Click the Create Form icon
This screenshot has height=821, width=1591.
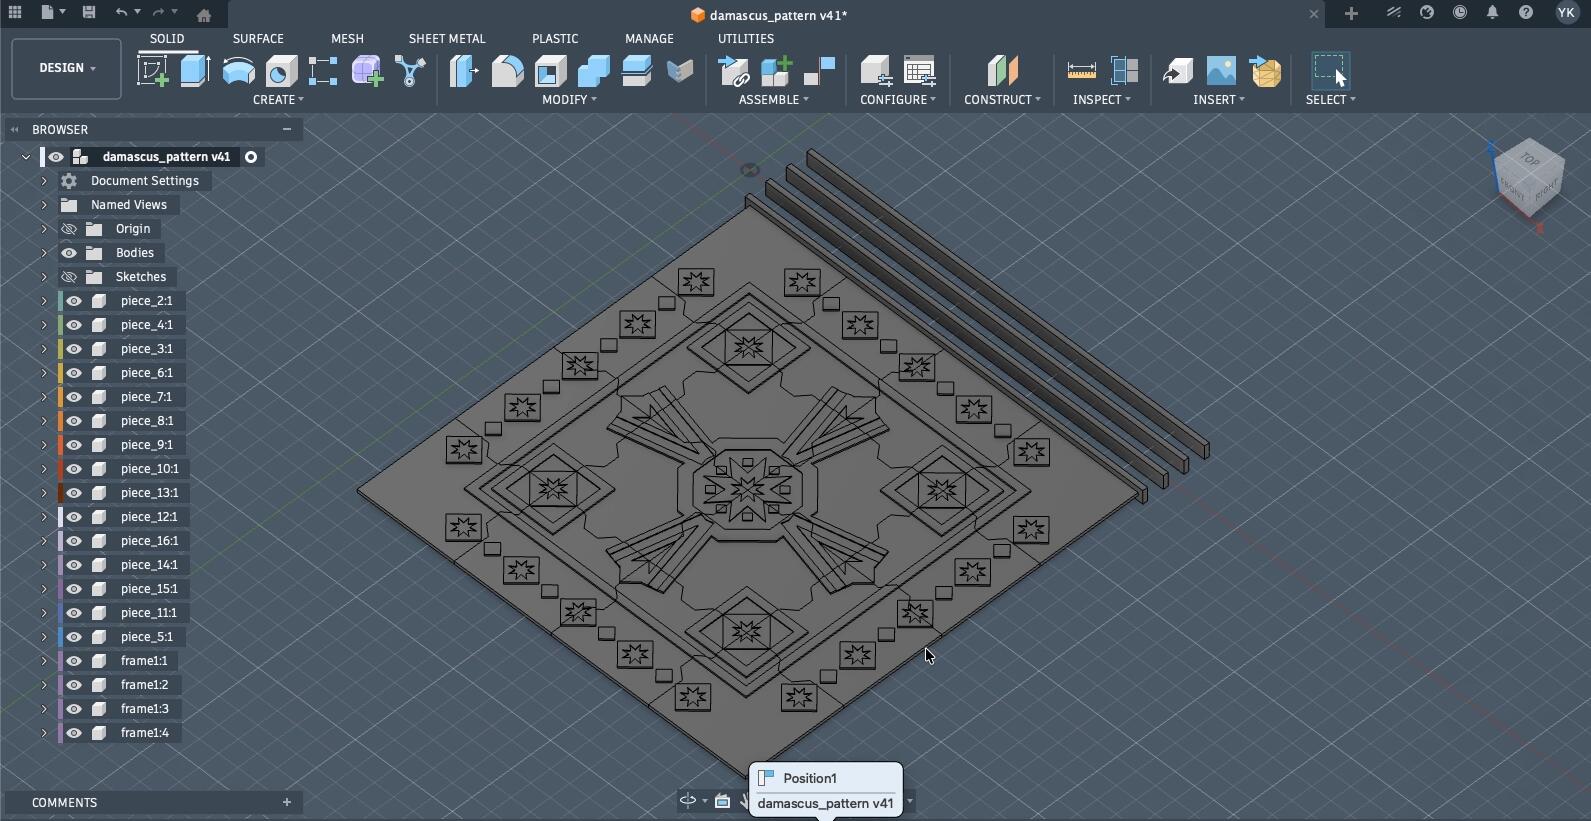click(x=367, y=71)
